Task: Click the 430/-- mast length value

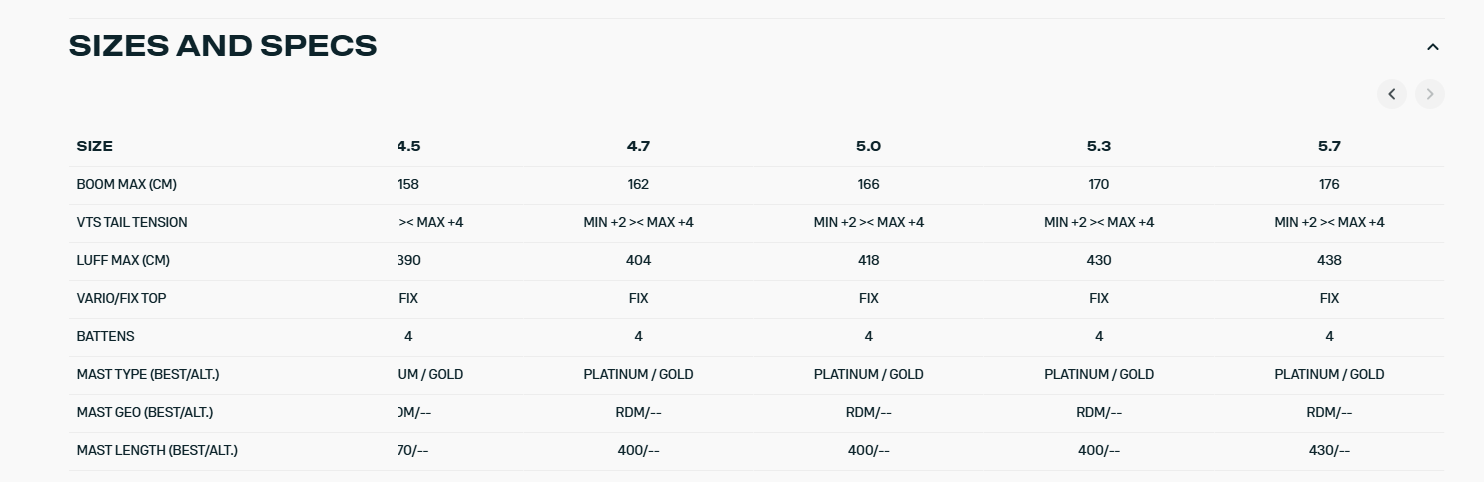Action: coord(1329,450)
